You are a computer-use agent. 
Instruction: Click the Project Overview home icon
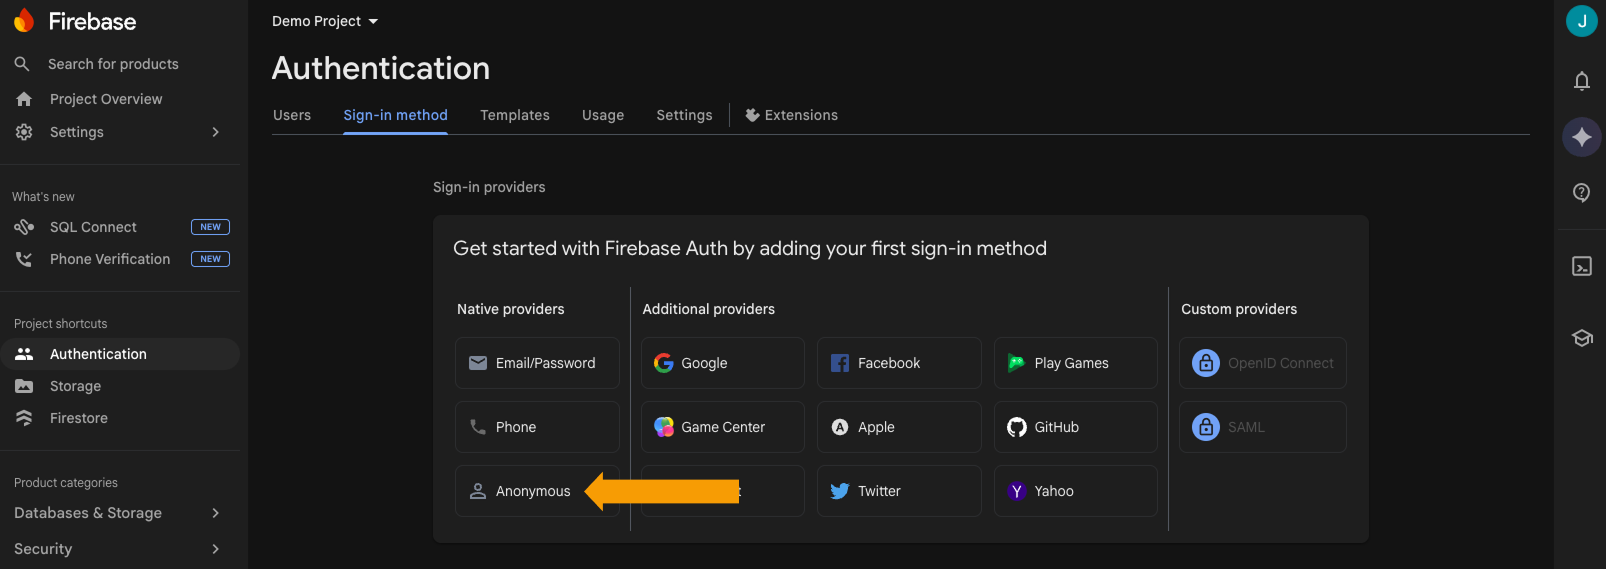24,99
